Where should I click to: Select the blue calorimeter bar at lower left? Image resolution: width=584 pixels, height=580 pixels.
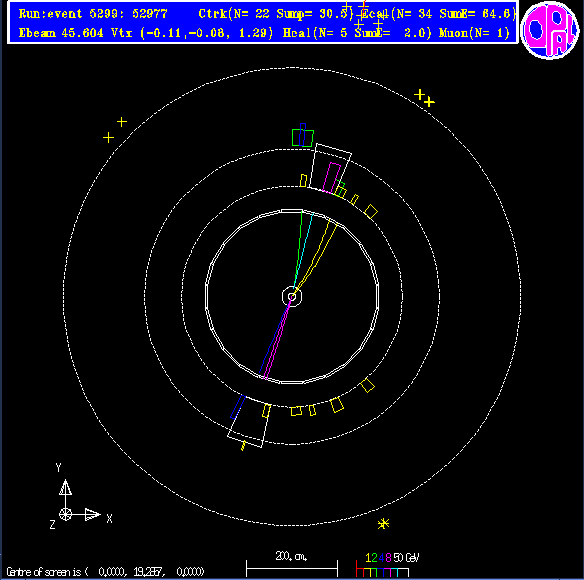pyautogui.click(x=238, y=407)
